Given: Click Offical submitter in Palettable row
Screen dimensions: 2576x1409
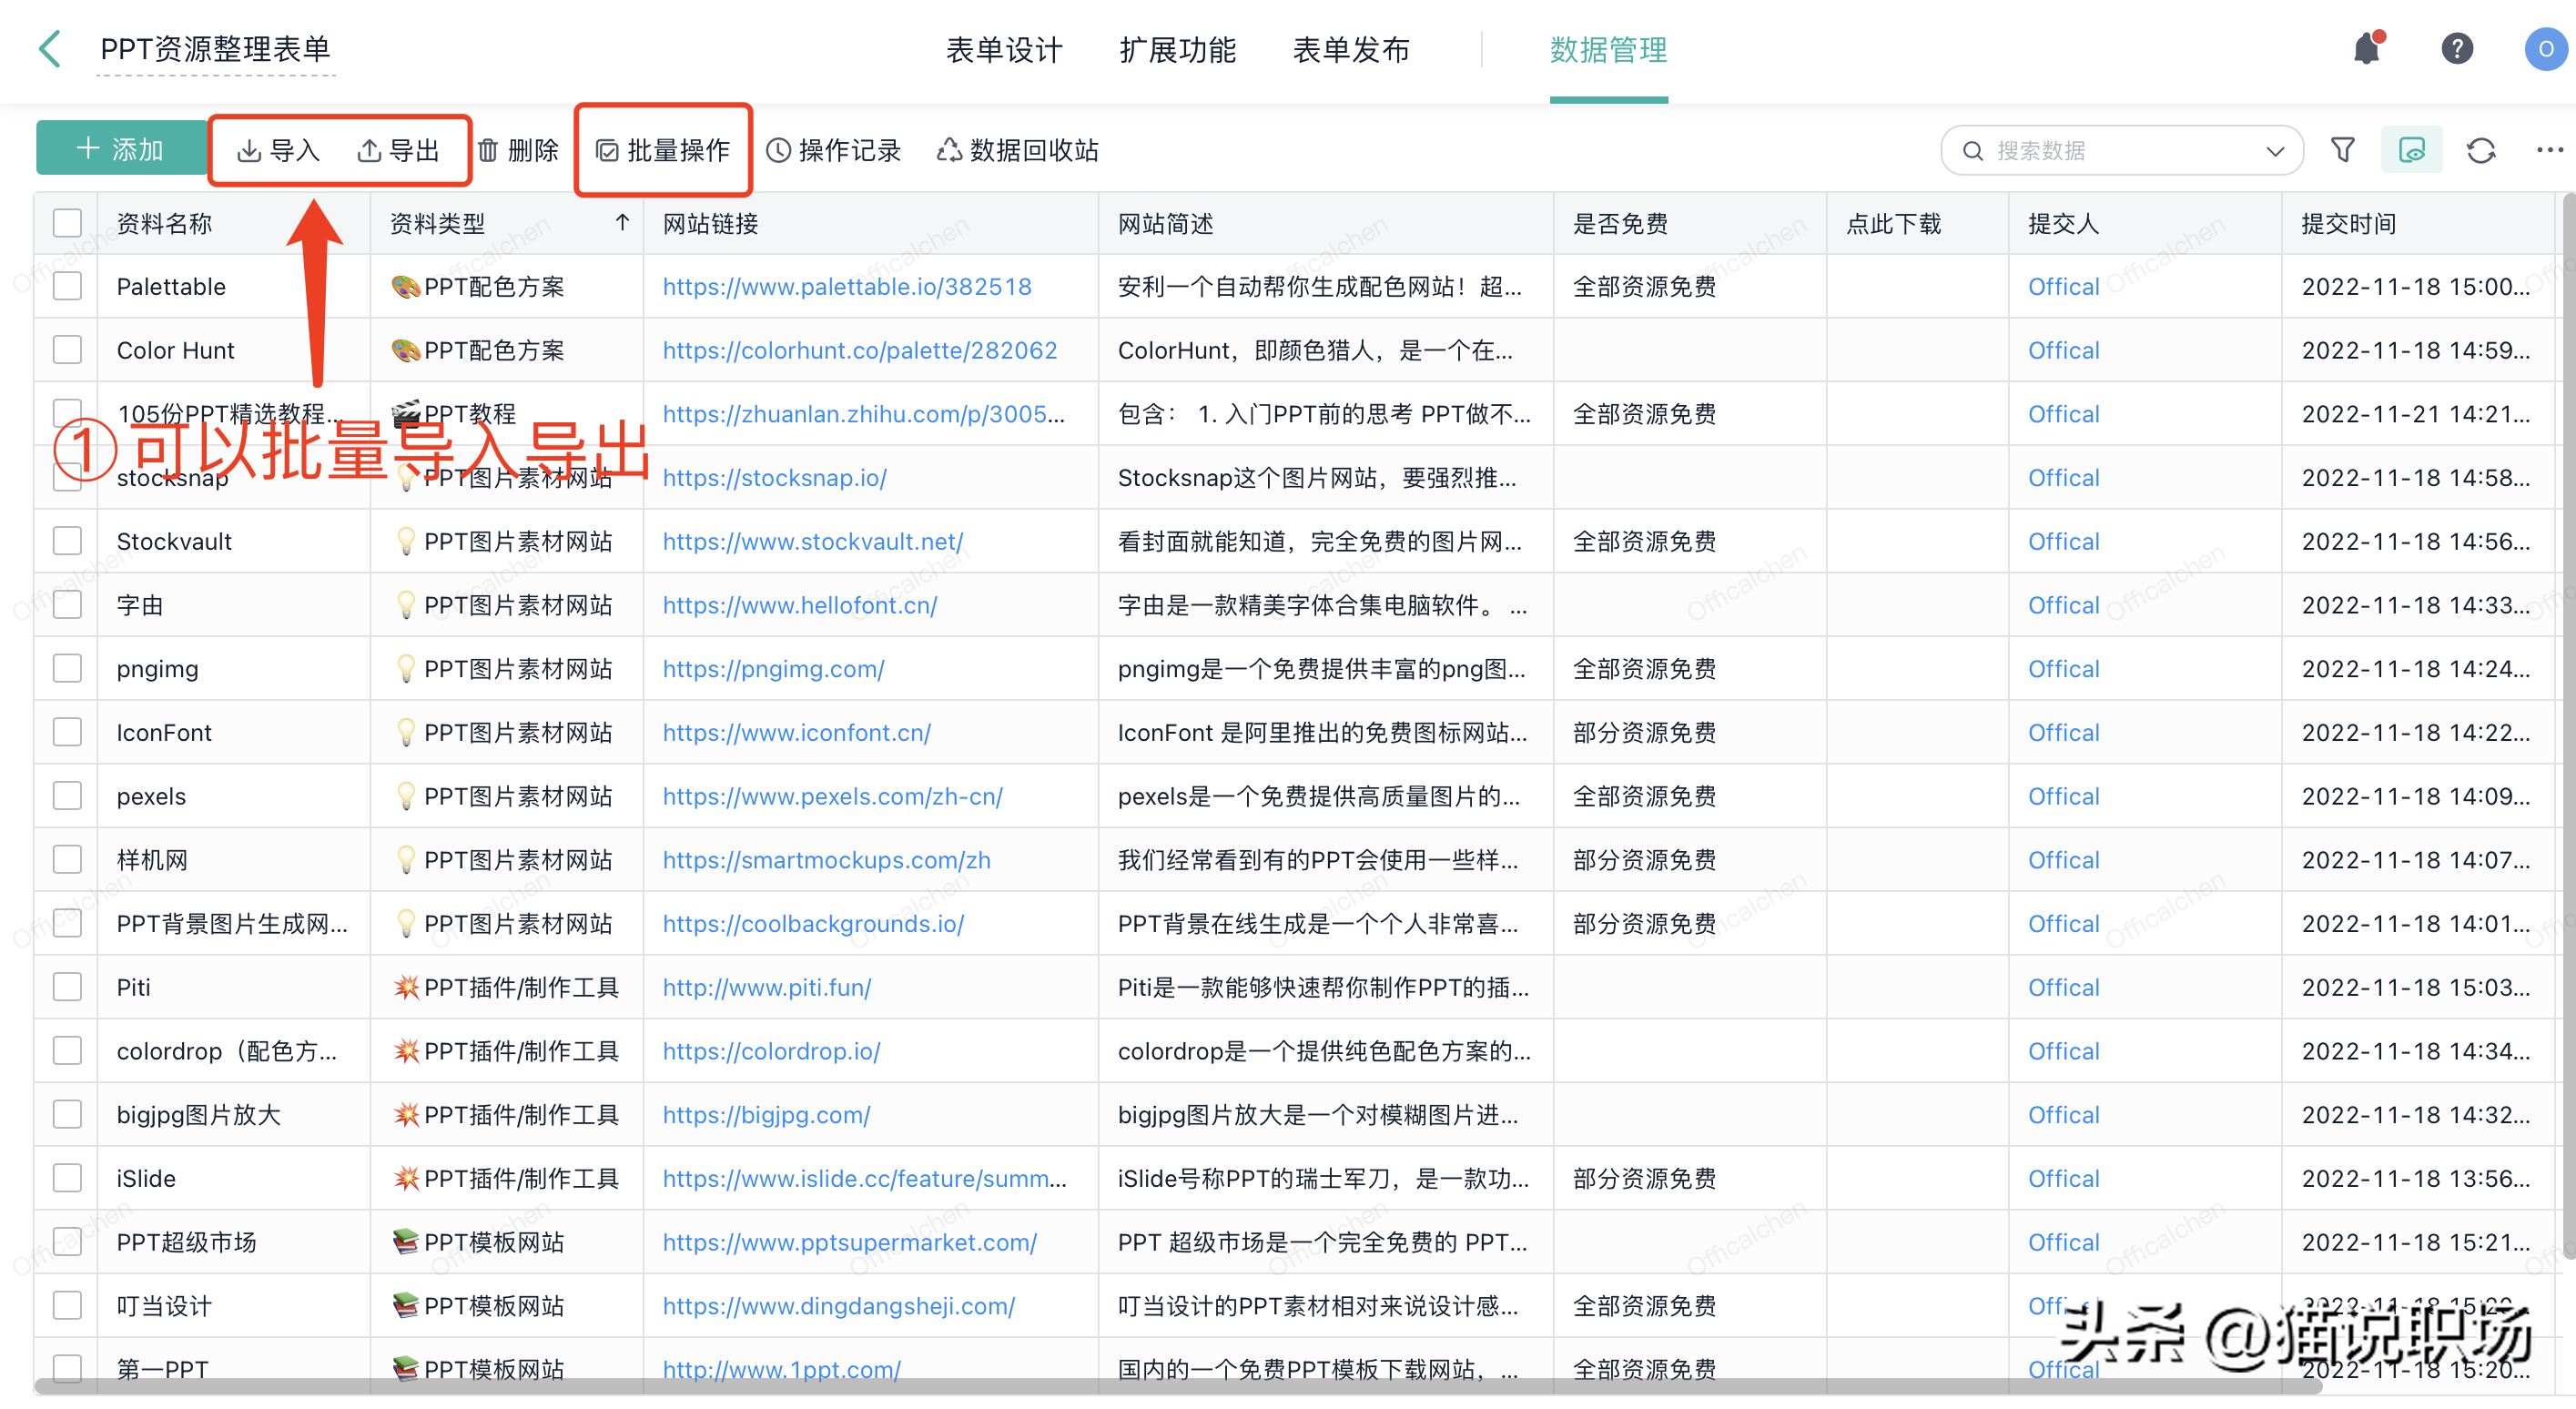Looking at the screenshot, I should pos(2063,286).
